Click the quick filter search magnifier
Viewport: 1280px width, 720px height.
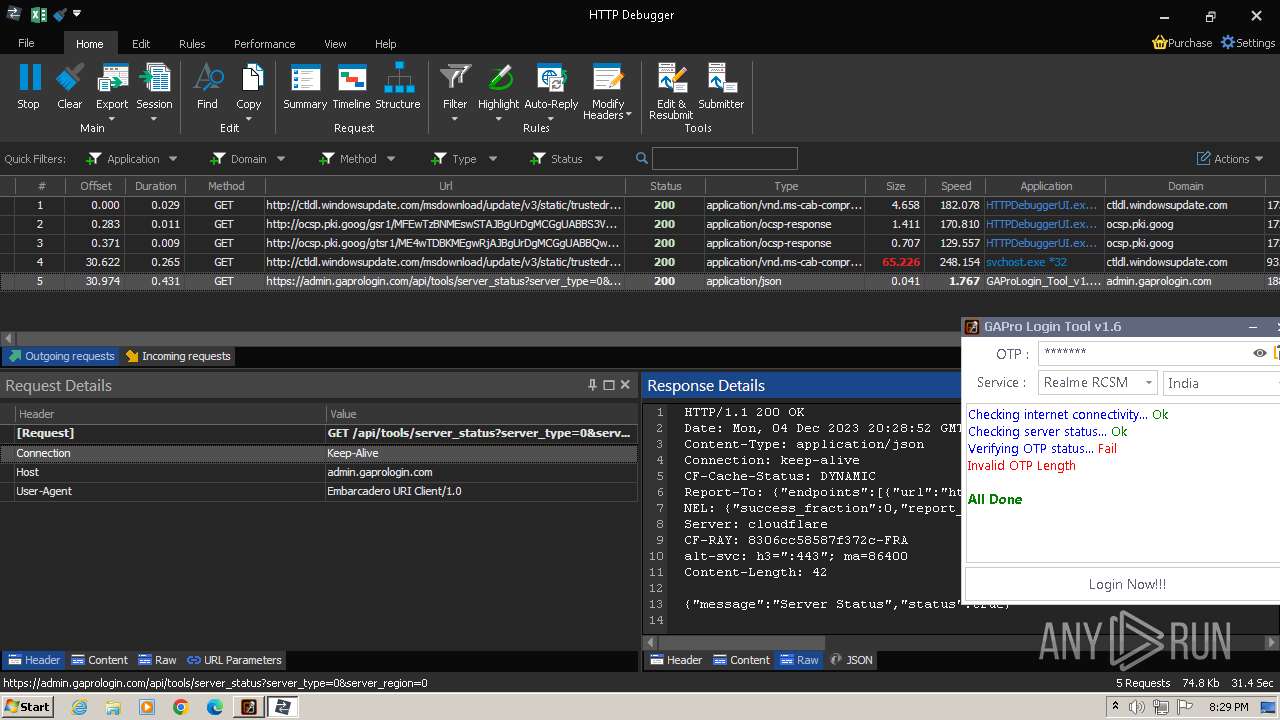click(642, 158)
